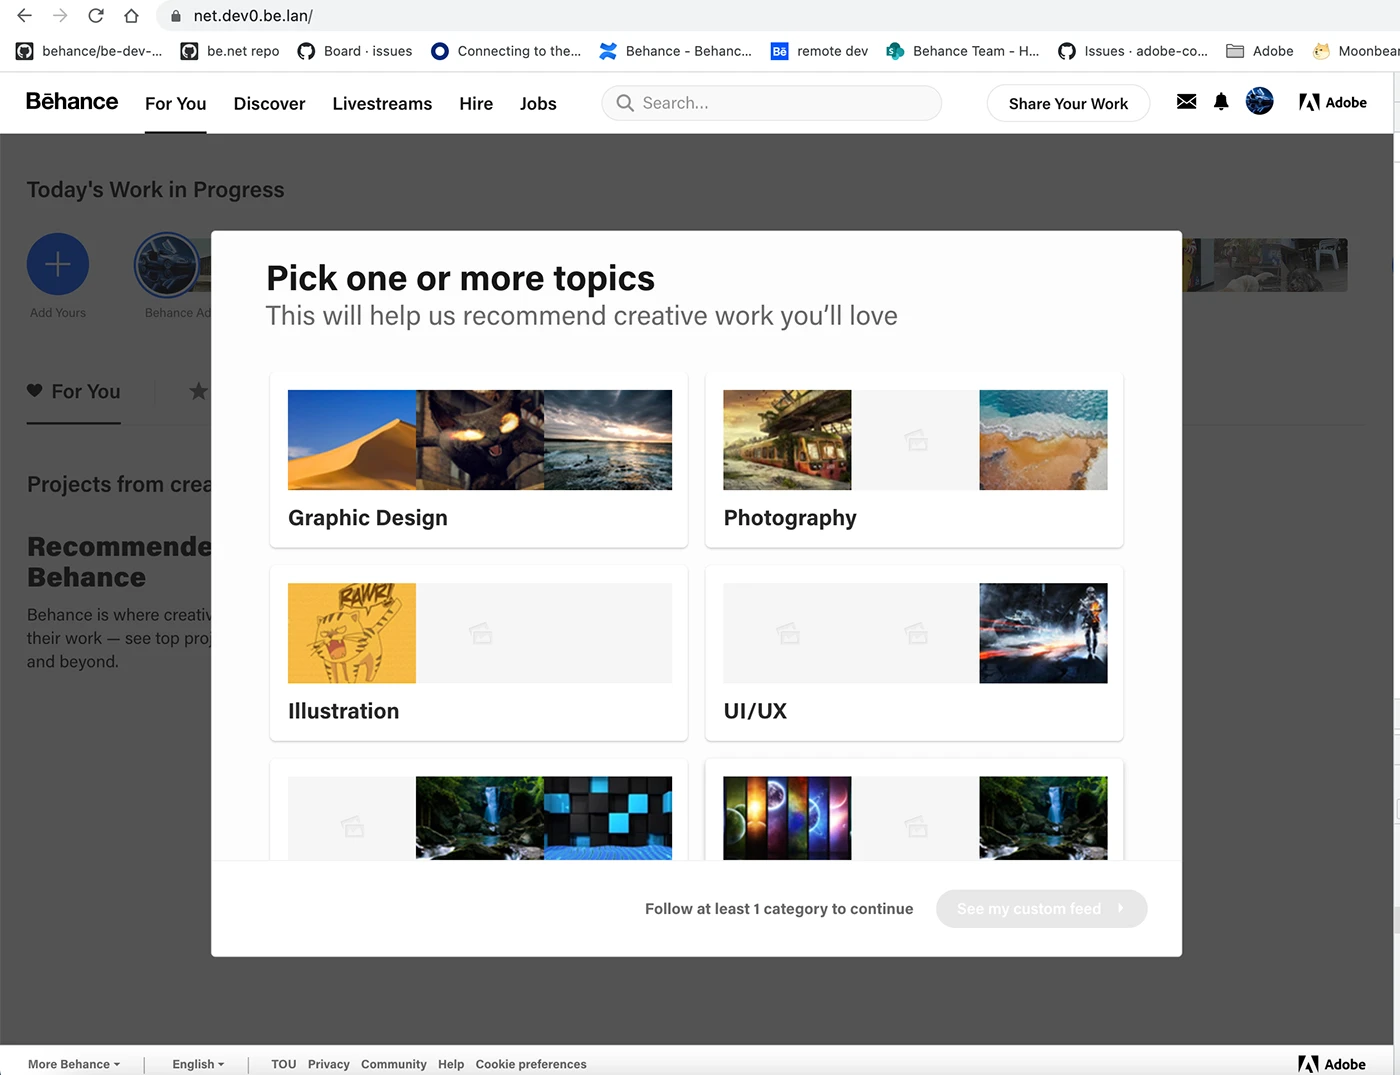Select the Graphic Design topic card
The image size is (1400, 1075).
pyautogui.click(x=478, y=460)
